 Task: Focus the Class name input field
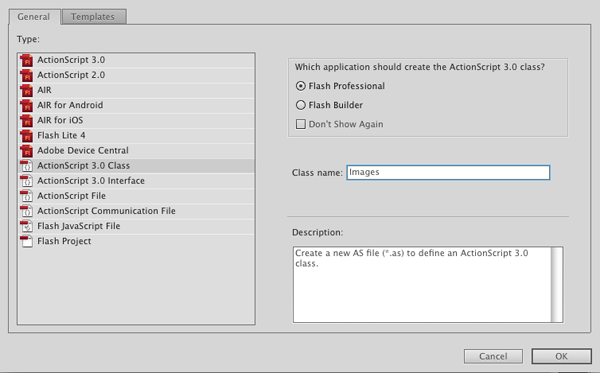click(x=448, y=173)
